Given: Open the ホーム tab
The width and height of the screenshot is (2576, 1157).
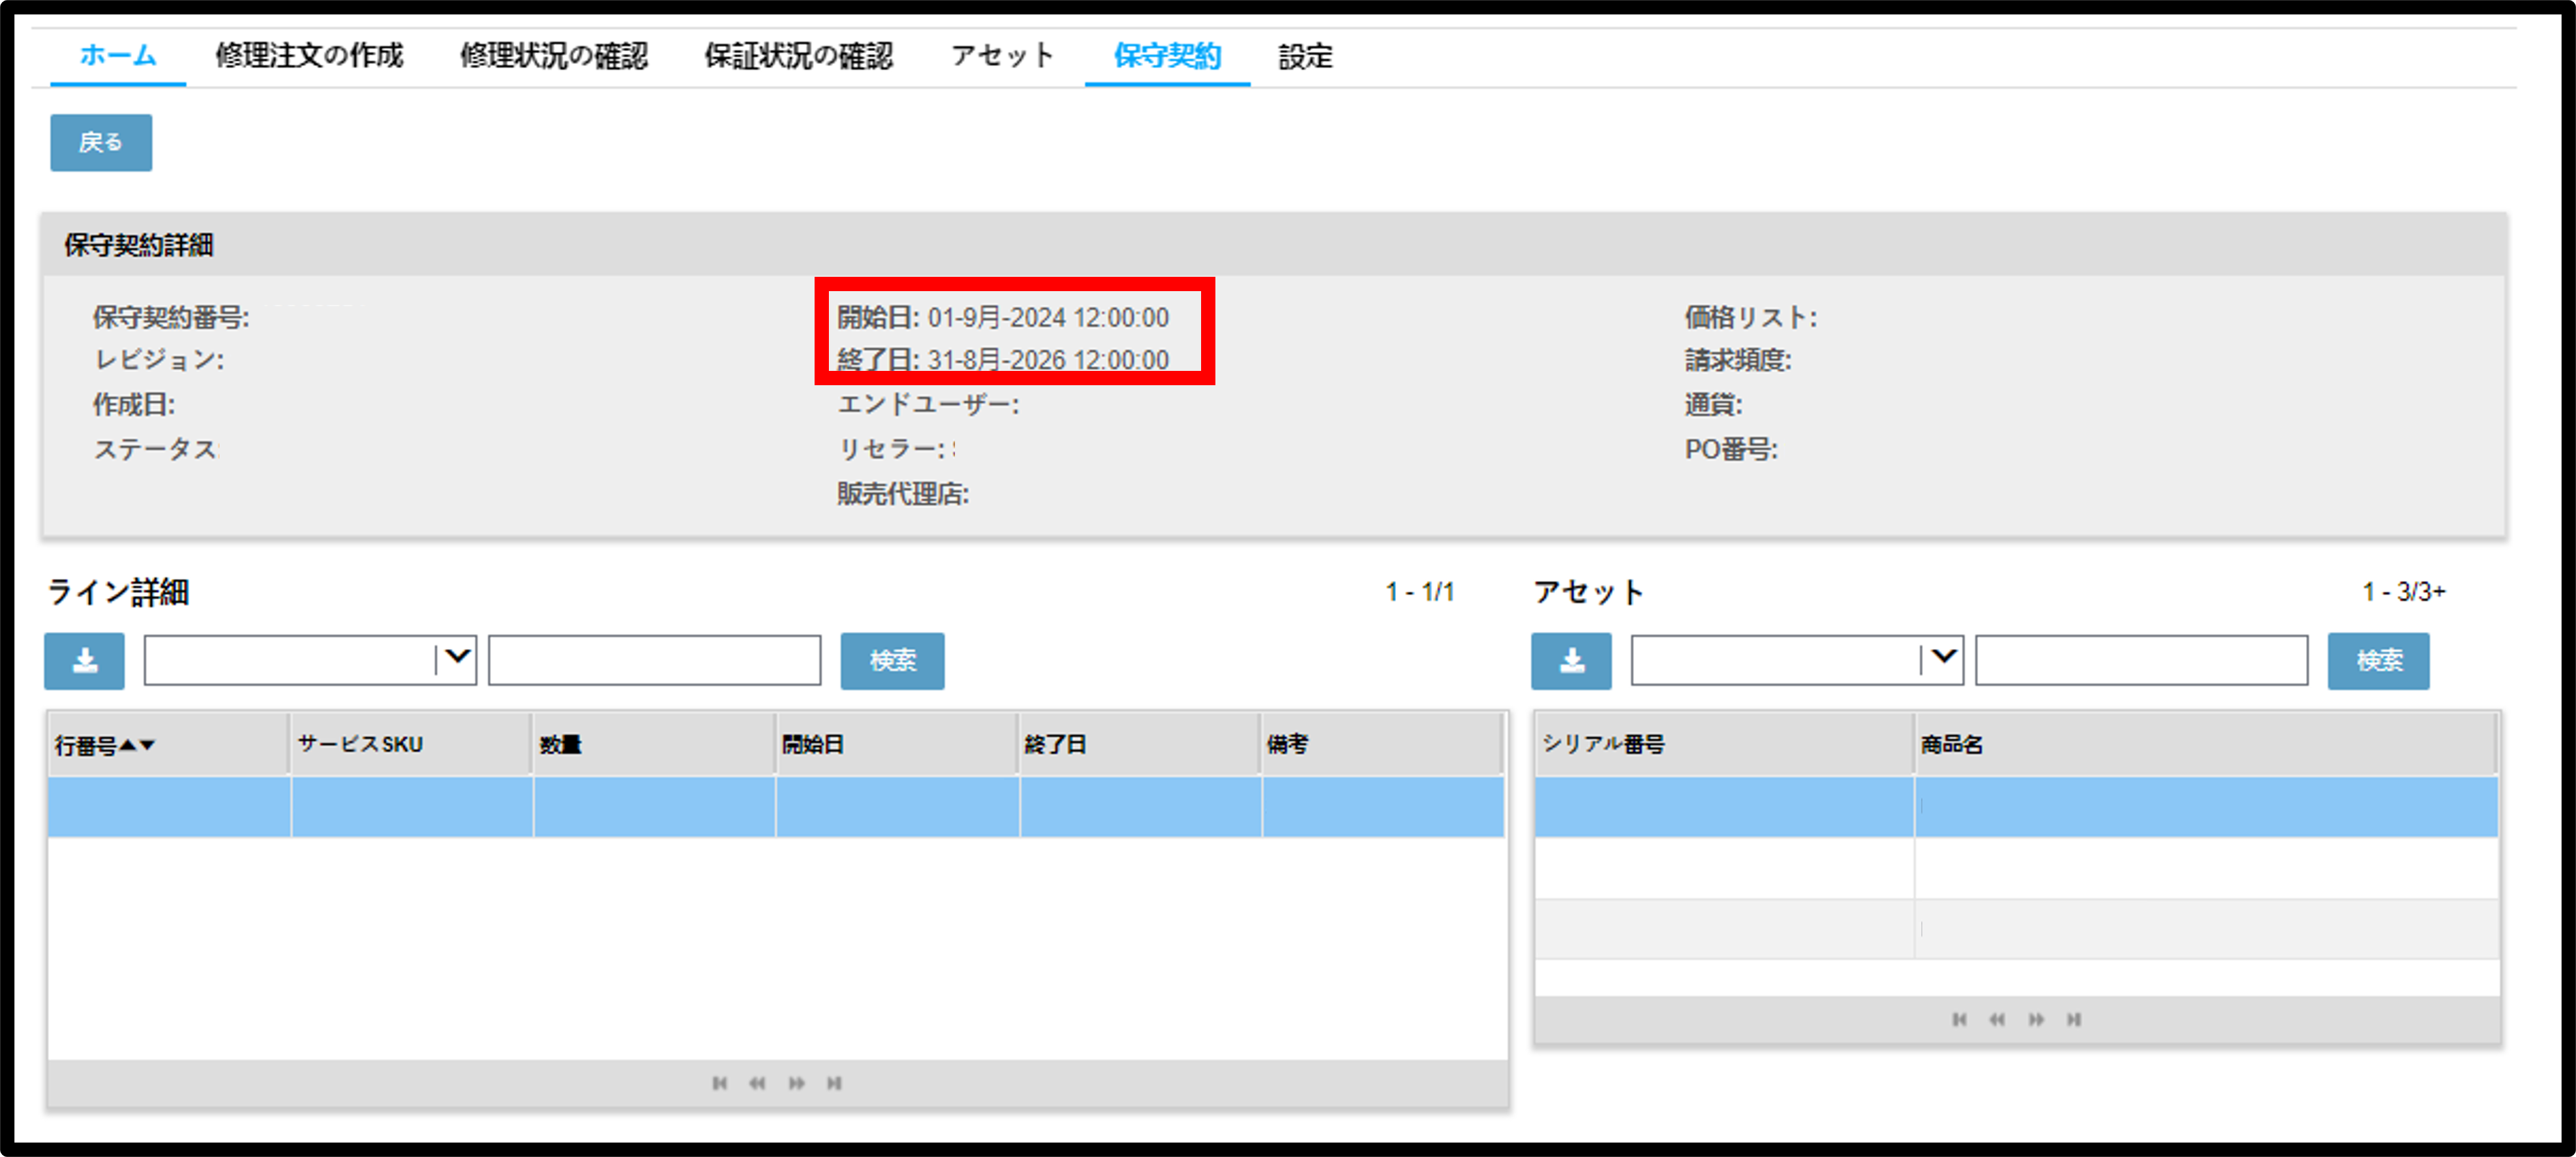Looking at the screenshot, I should click(118, 56).
